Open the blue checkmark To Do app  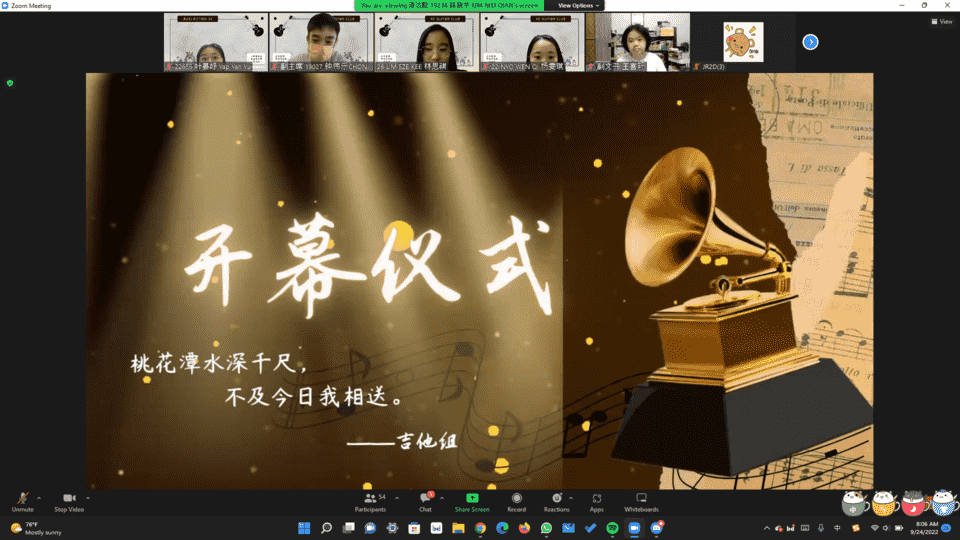(590, 528)
